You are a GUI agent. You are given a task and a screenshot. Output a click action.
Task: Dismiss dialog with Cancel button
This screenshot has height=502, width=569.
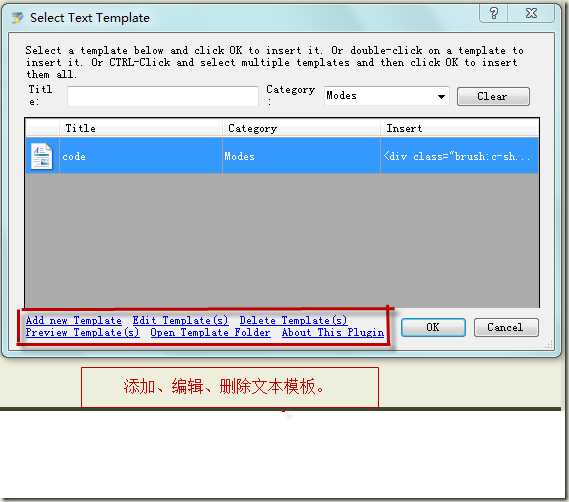(x=506, y=327)
